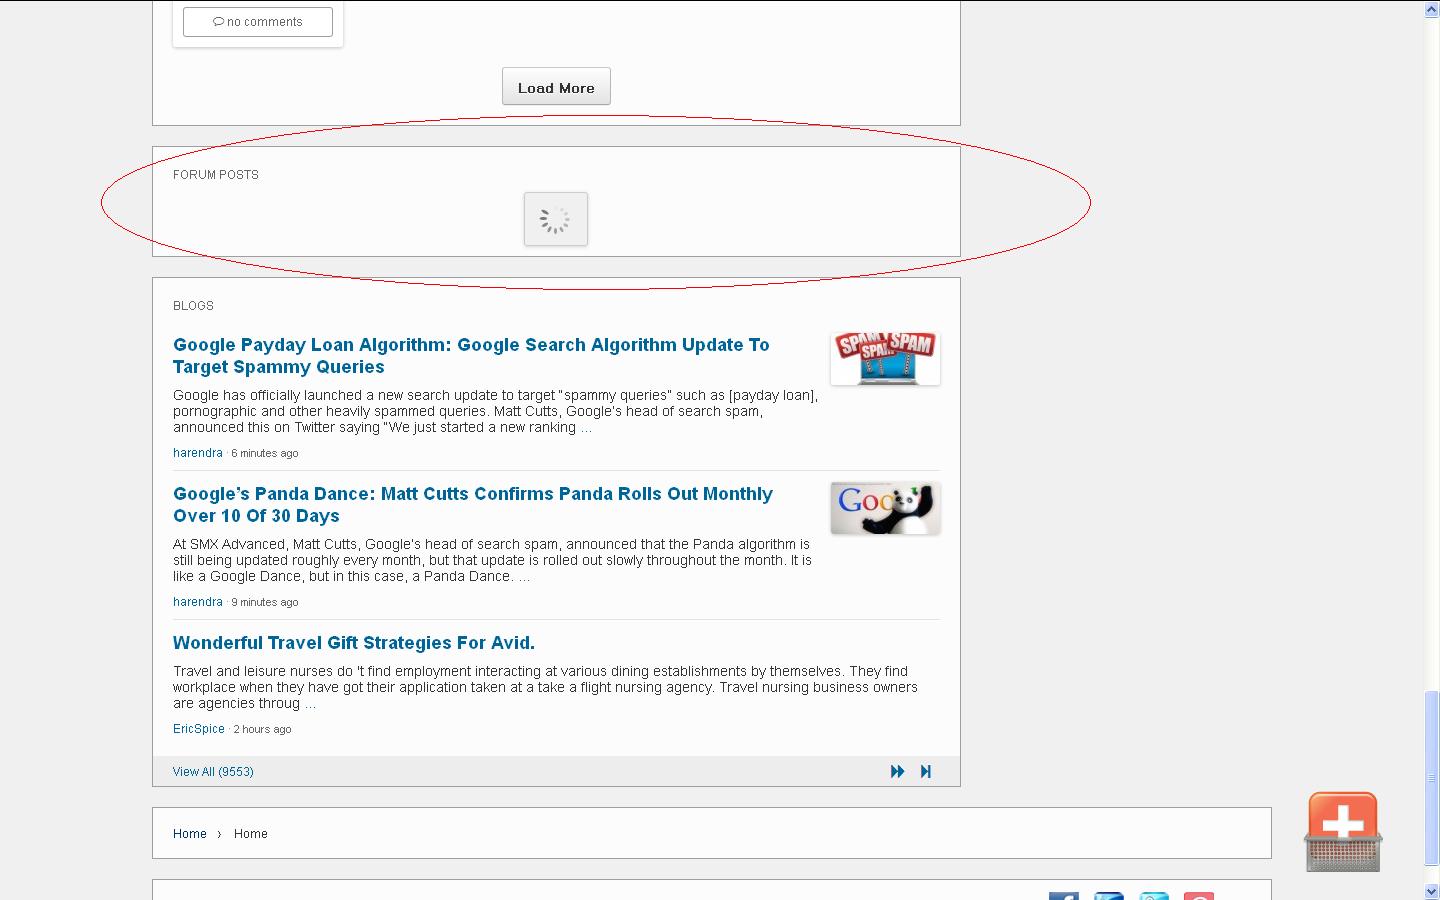Click the Forum Posts loading spinner
The image size is (1440, 900).
[x=556, y=219]
